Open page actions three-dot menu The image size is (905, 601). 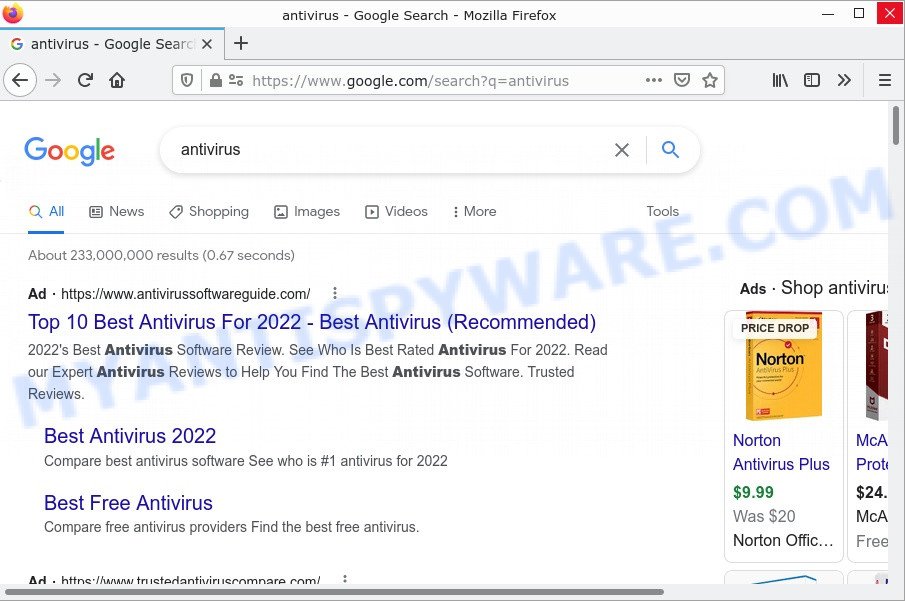pyautogui.click(x=654, y=80)
